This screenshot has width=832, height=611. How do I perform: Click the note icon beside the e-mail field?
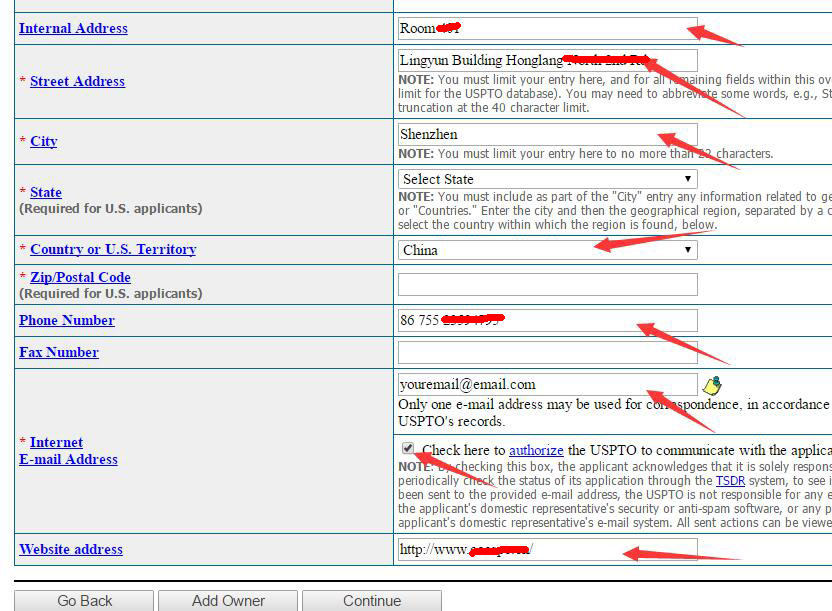(712, 386)
